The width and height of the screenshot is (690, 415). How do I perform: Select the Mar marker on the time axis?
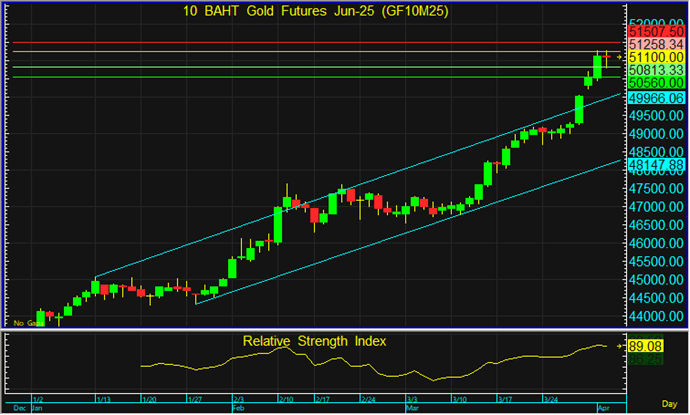tap(412, 408)
